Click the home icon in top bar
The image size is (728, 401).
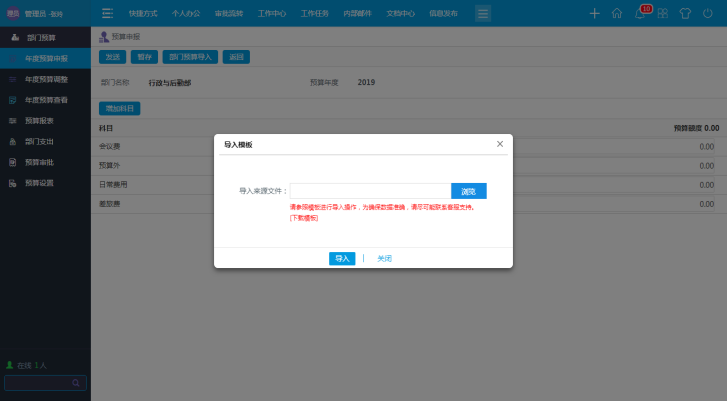coord(617,13)
